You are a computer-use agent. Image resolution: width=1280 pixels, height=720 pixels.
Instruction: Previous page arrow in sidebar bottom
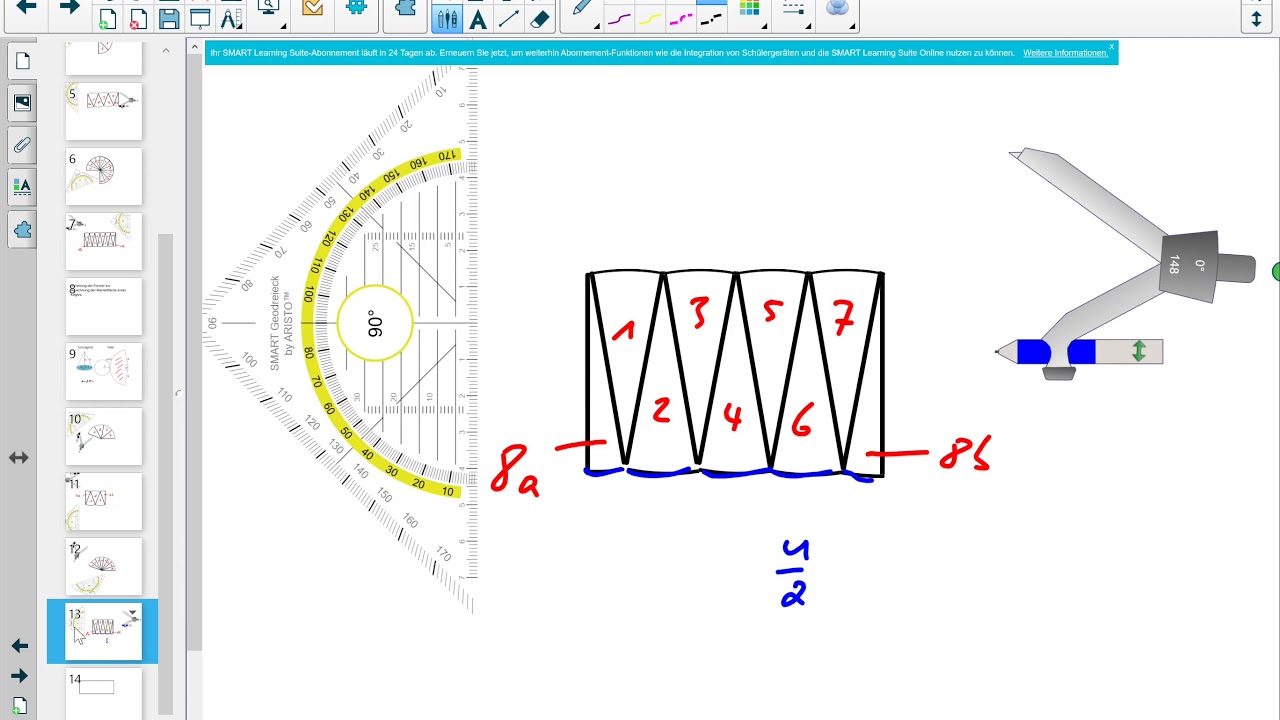[x=19, y=646]
